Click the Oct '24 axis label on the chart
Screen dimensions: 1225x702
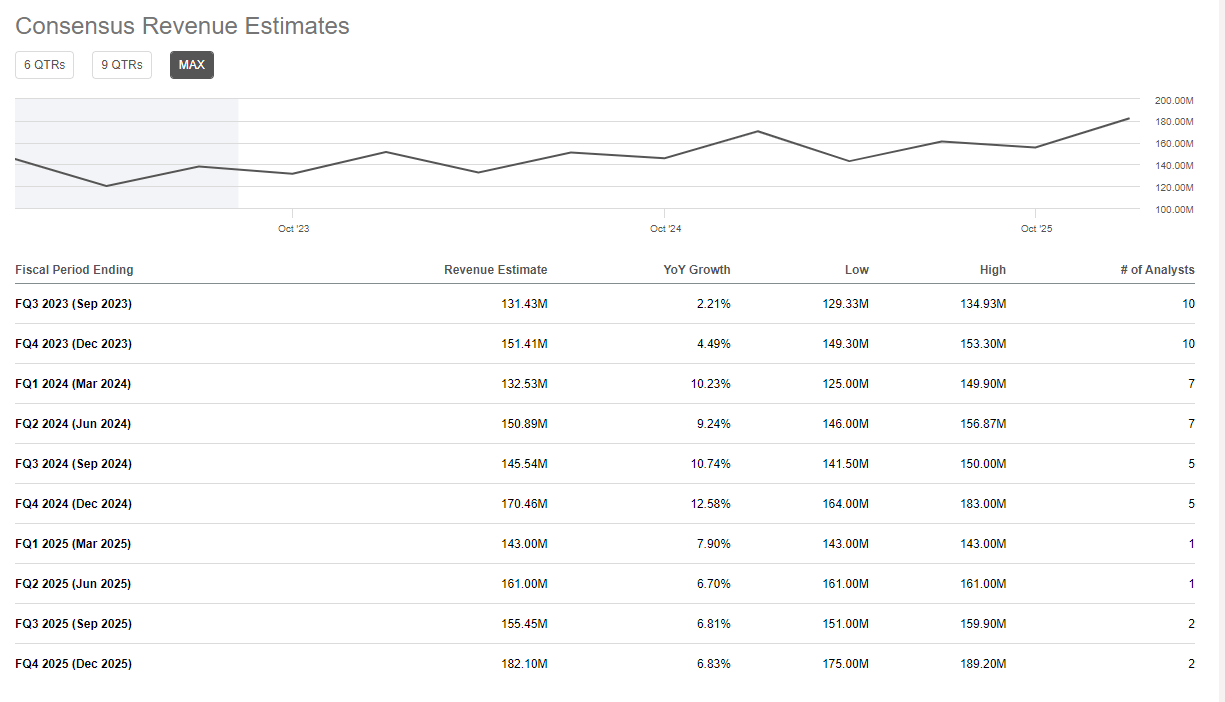coord(666,228)
